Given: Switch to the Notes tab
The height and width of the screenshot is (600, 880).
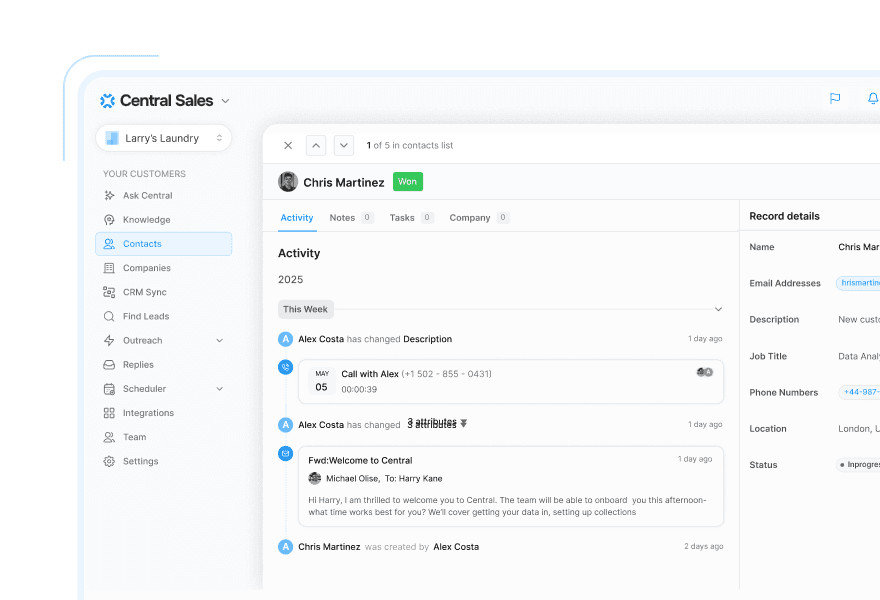Looking at the screenshot, I should coord(351,218).
